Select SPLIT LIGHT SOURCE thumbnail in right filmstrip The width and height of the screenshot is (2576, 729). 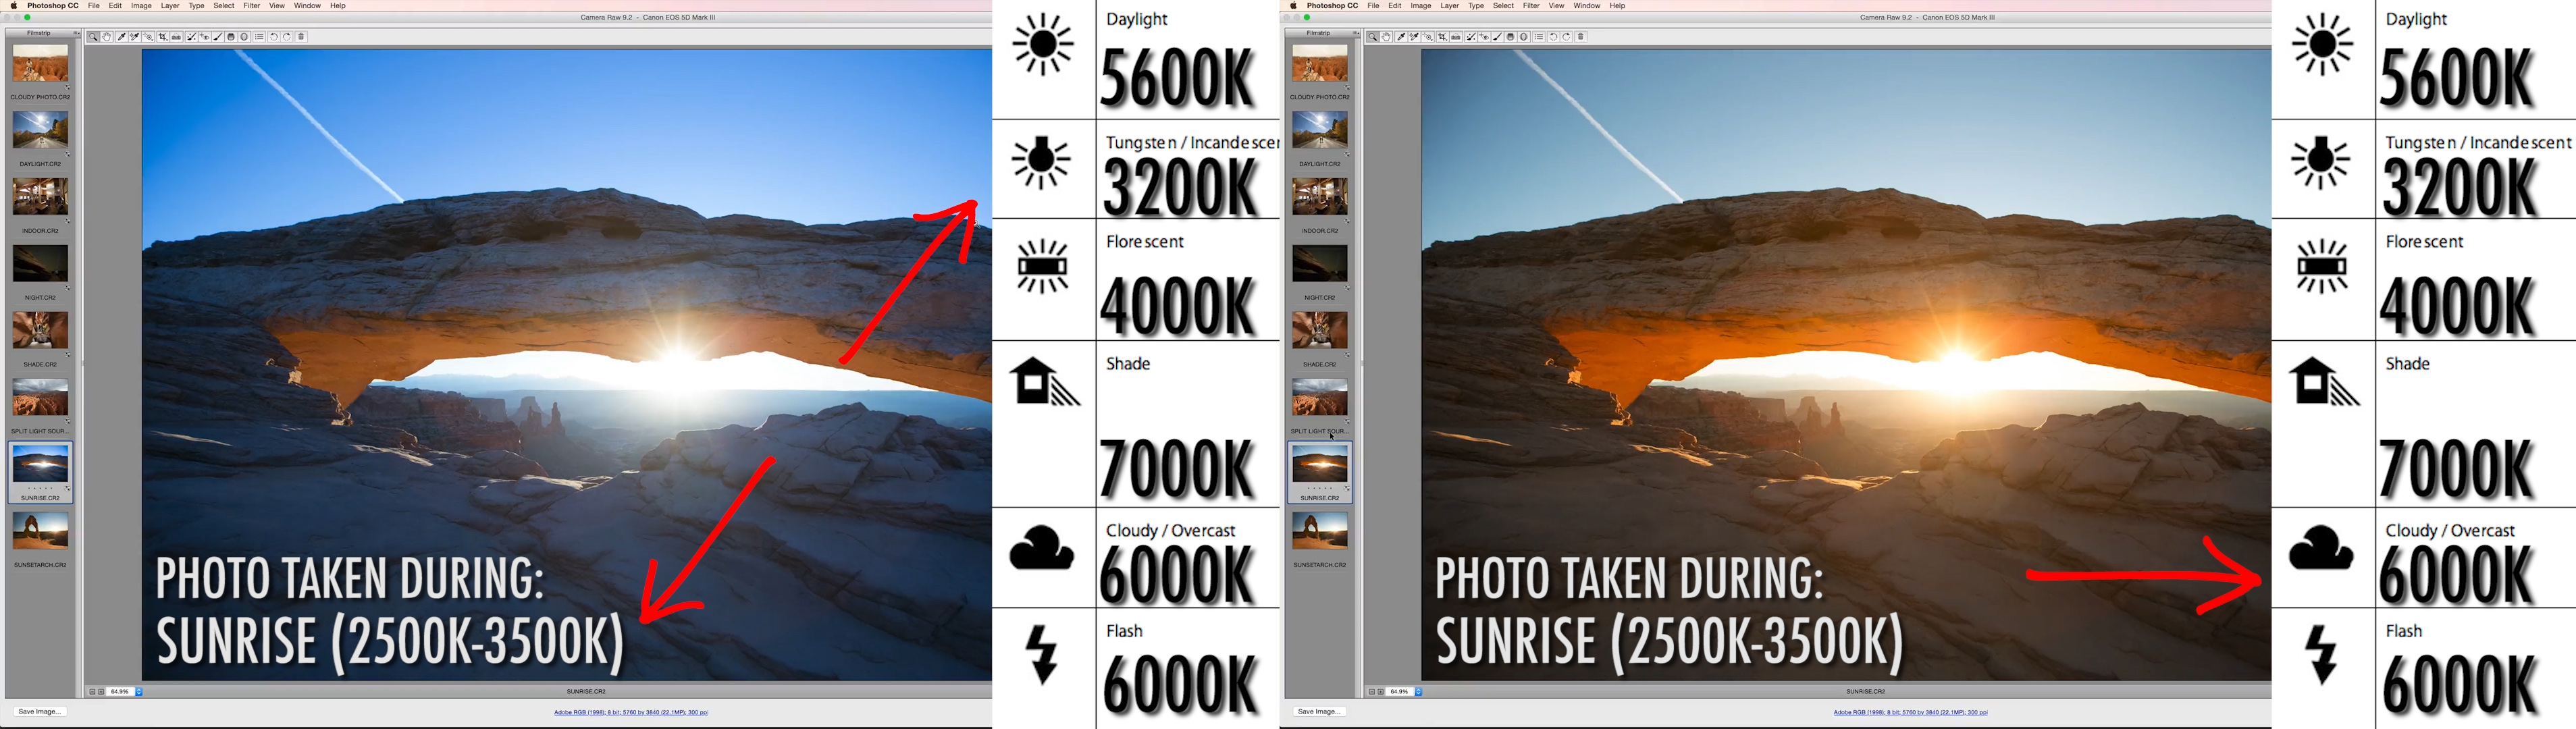[1320, 398]
